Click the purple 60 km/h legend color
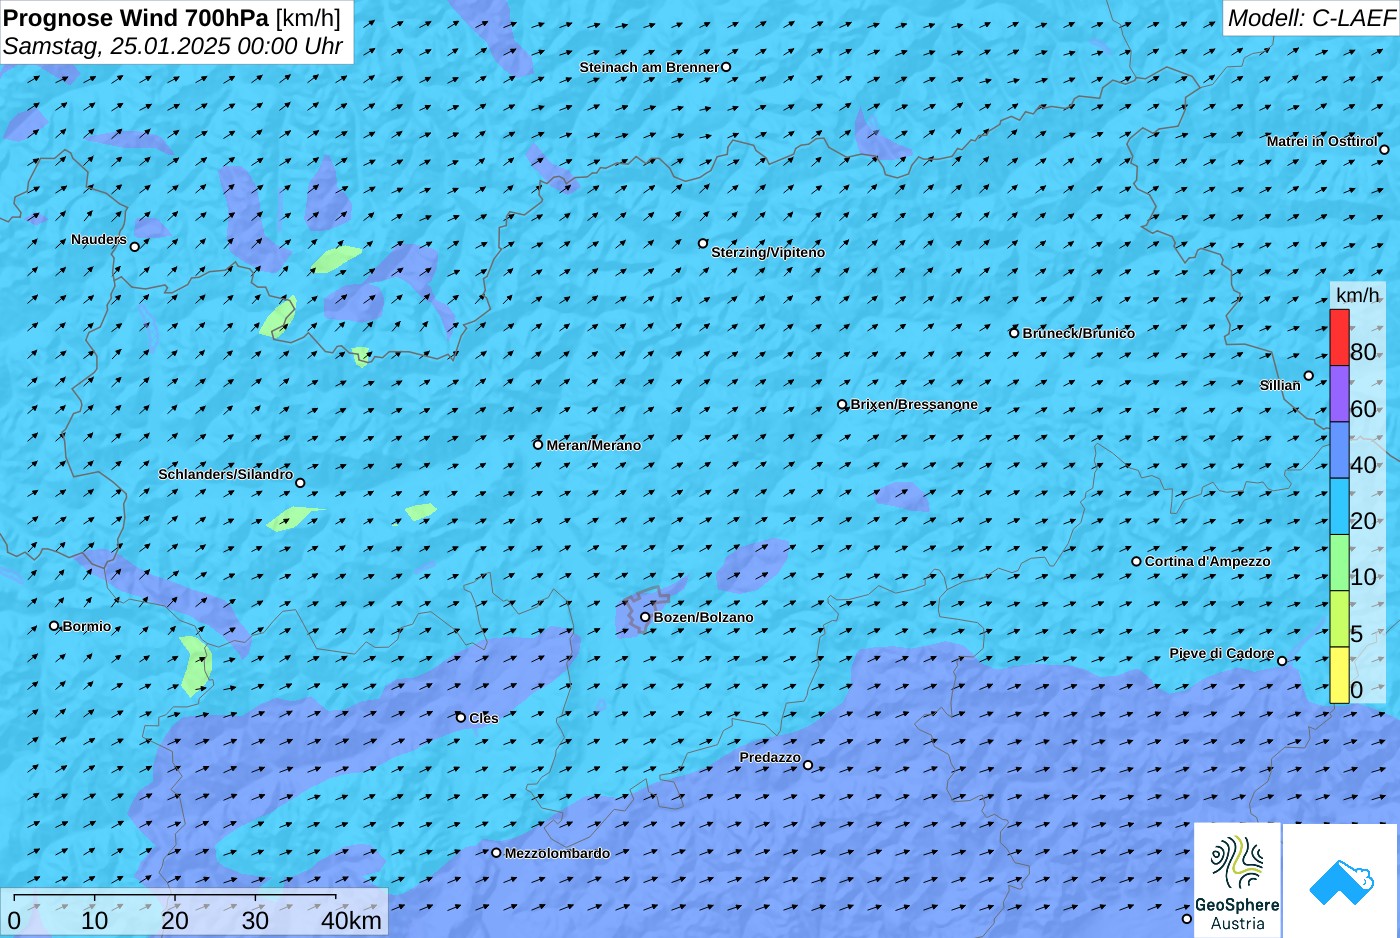Image resolution: width=1400 pixels, height=938 pixels. (1339, 394)
